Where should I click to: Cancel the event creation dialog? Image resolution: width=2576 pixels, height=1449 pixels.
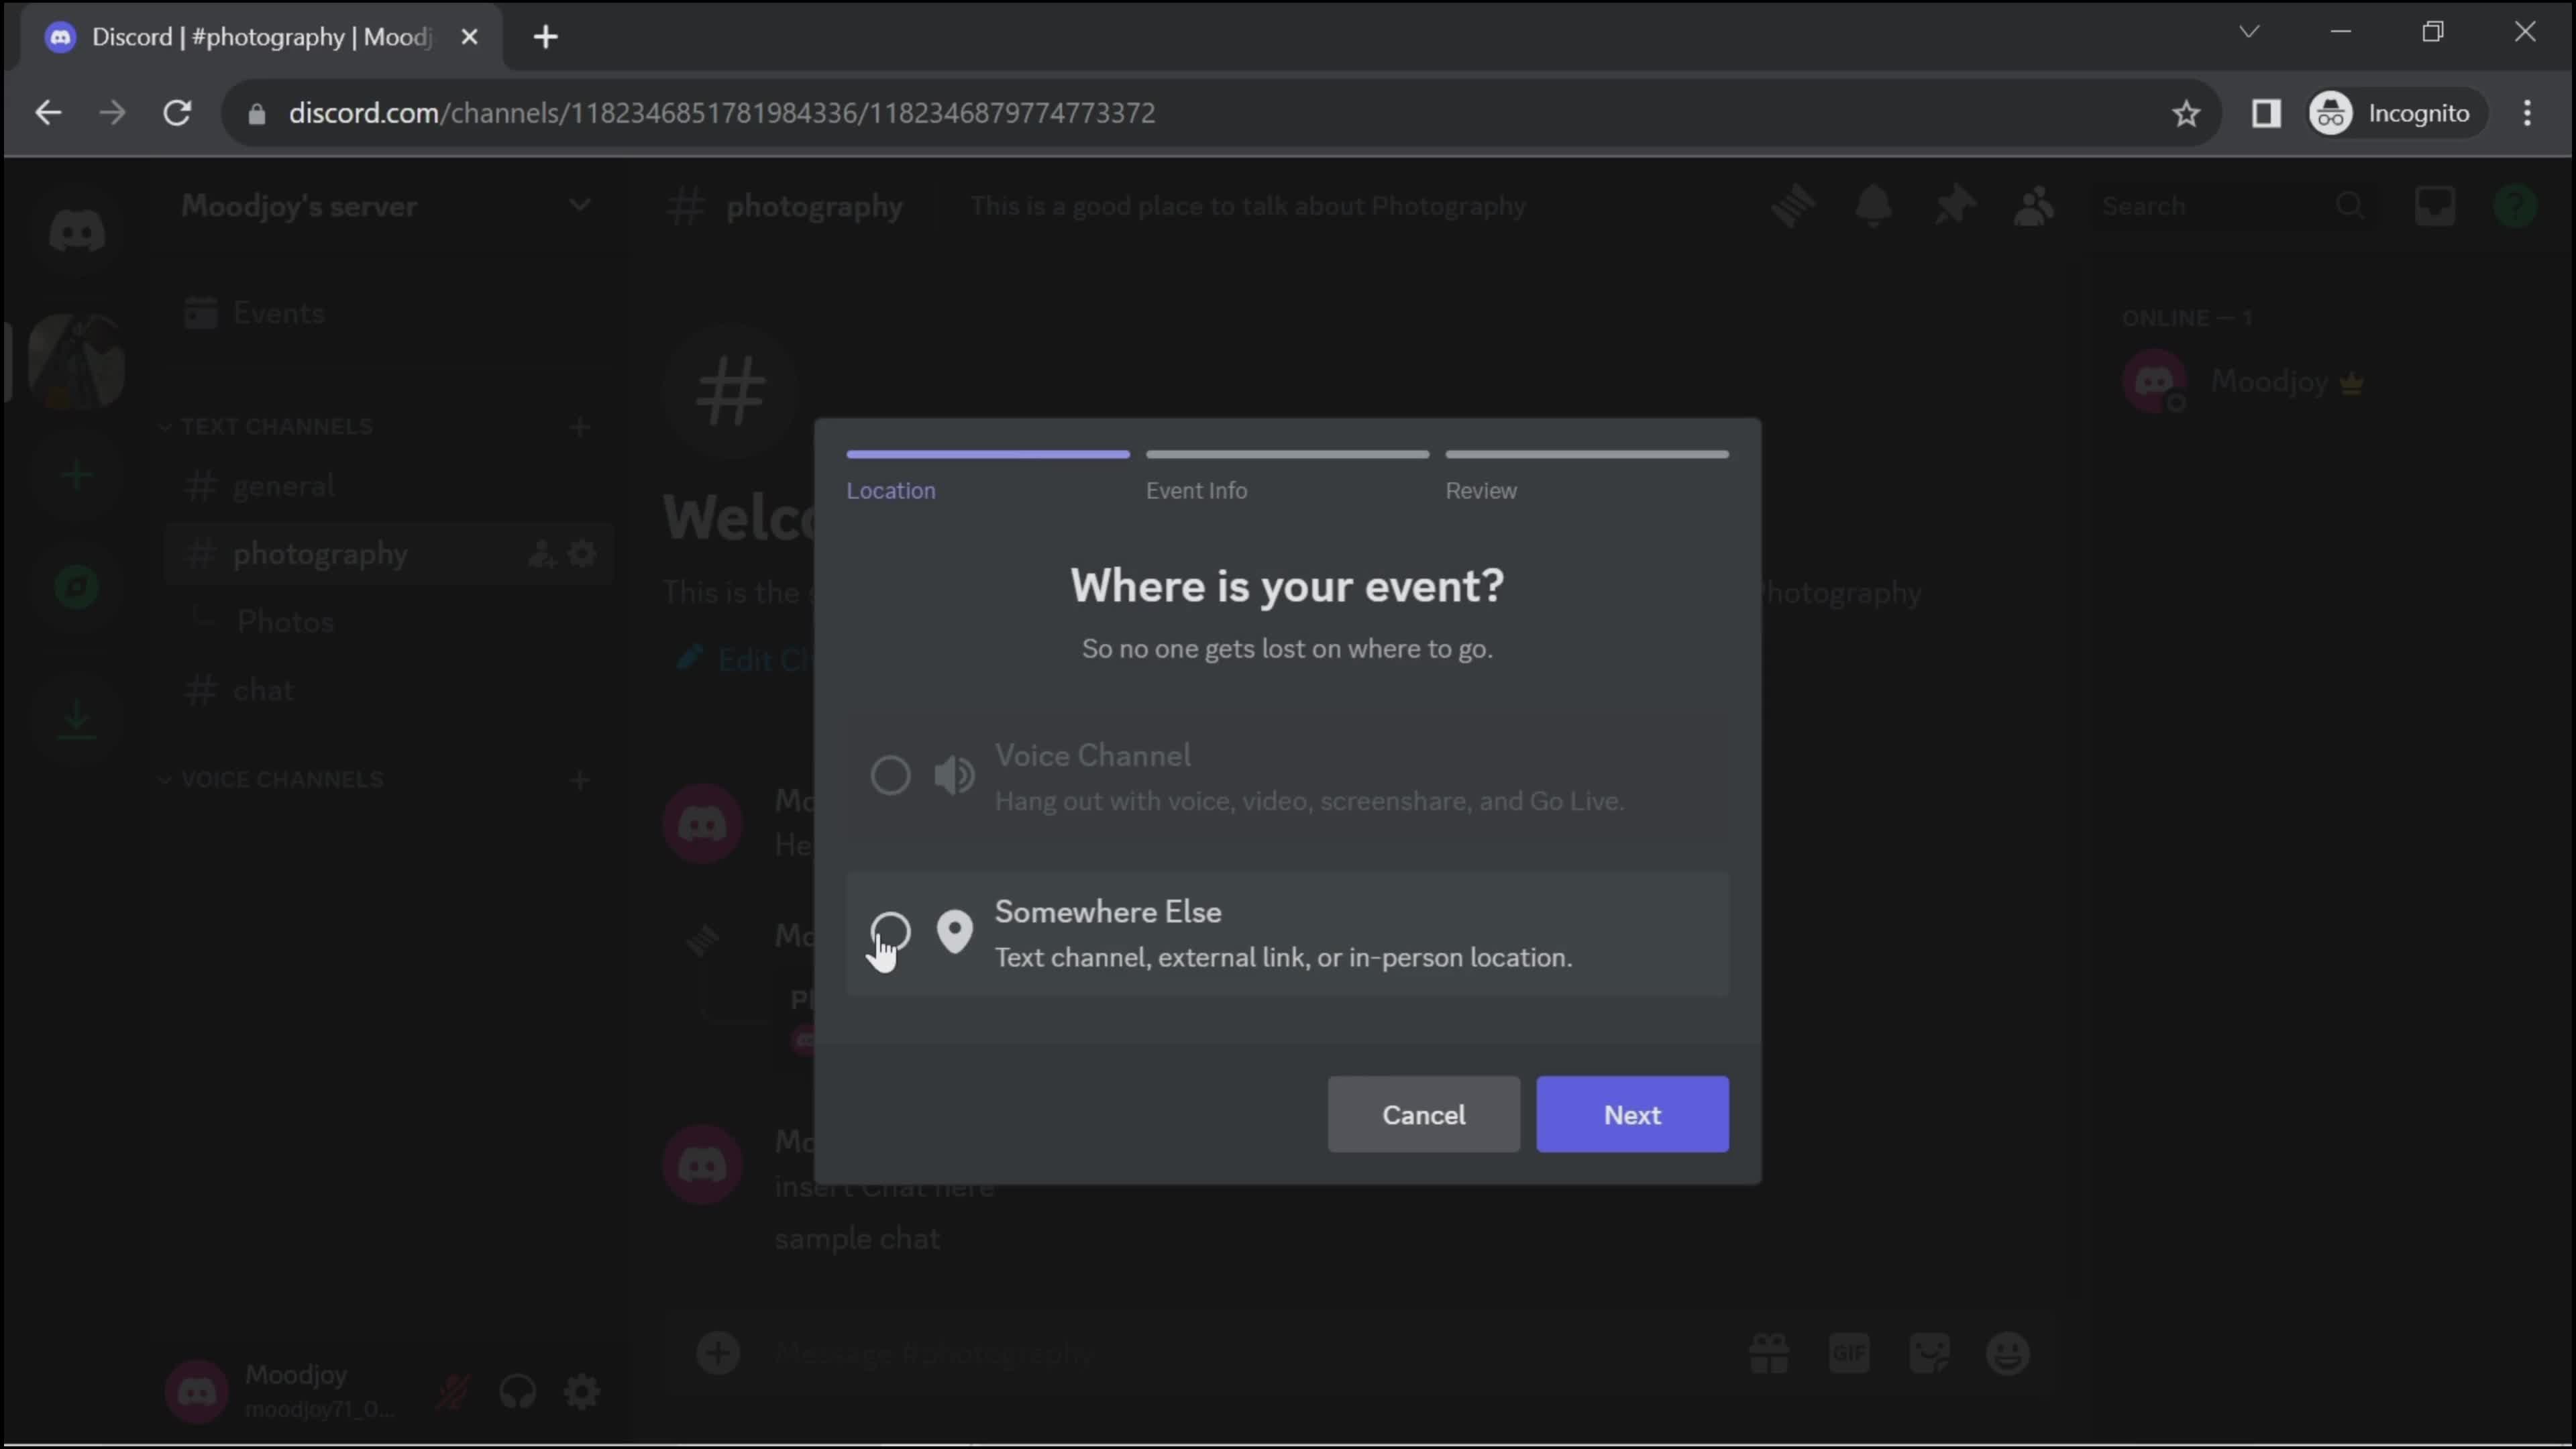coord(1423,1114)
